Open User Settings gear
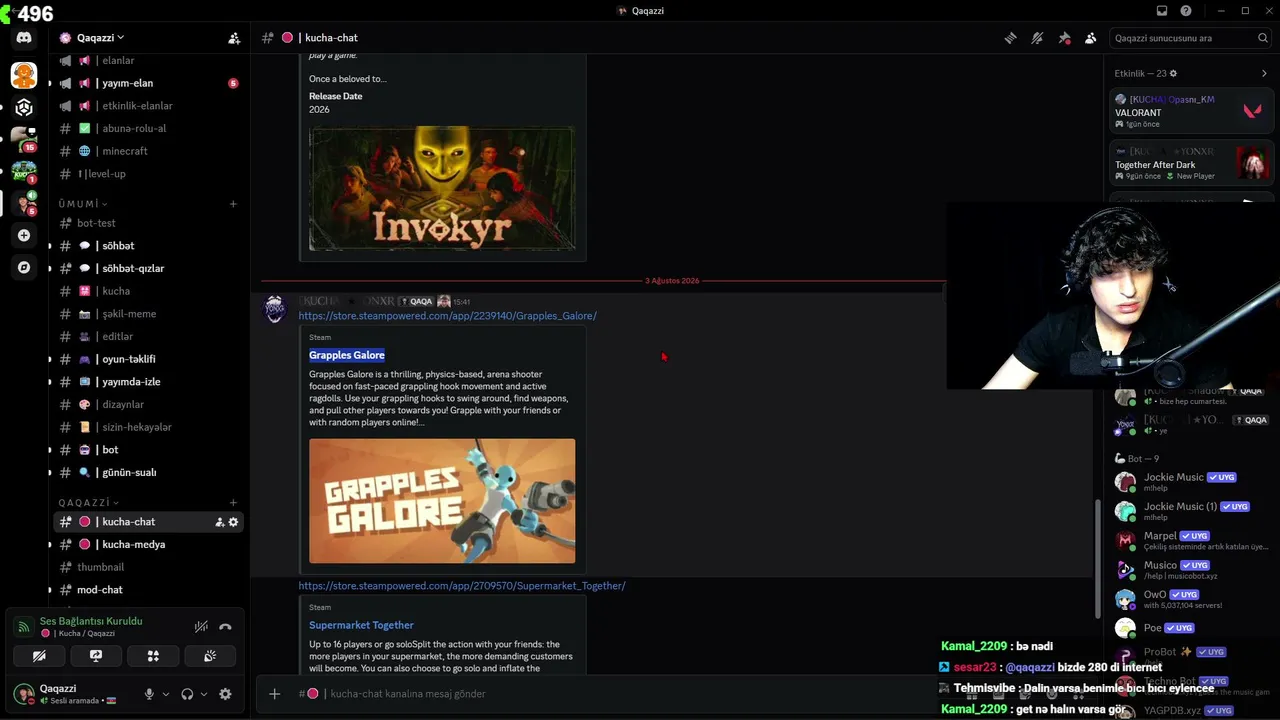The height and width of the screenshot is (720, 1280). pos(225,694)
